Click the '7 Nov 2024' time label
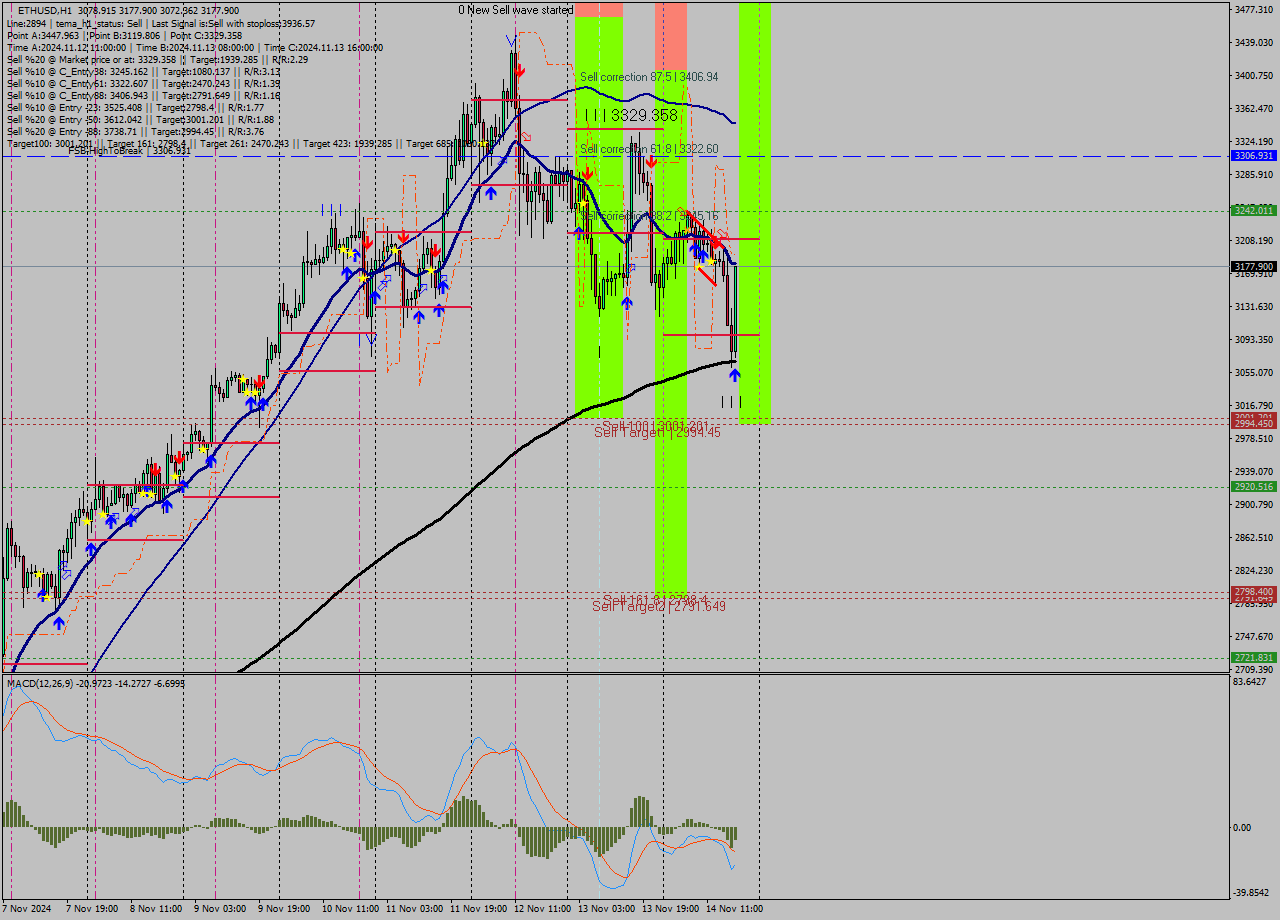 26,909
